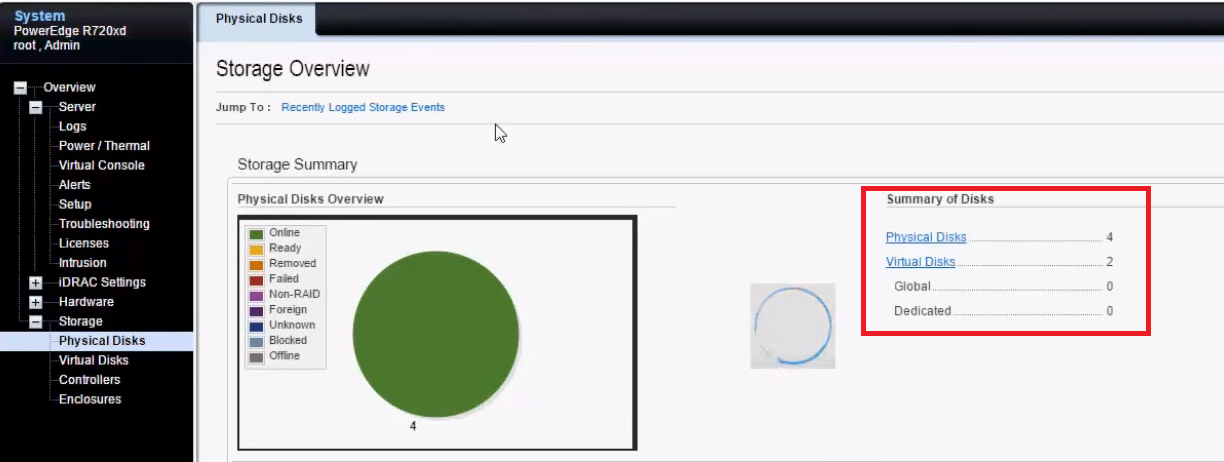Click the PowerEdge R720xd system label
The image size is (1224, 462).
coord(70,31)
